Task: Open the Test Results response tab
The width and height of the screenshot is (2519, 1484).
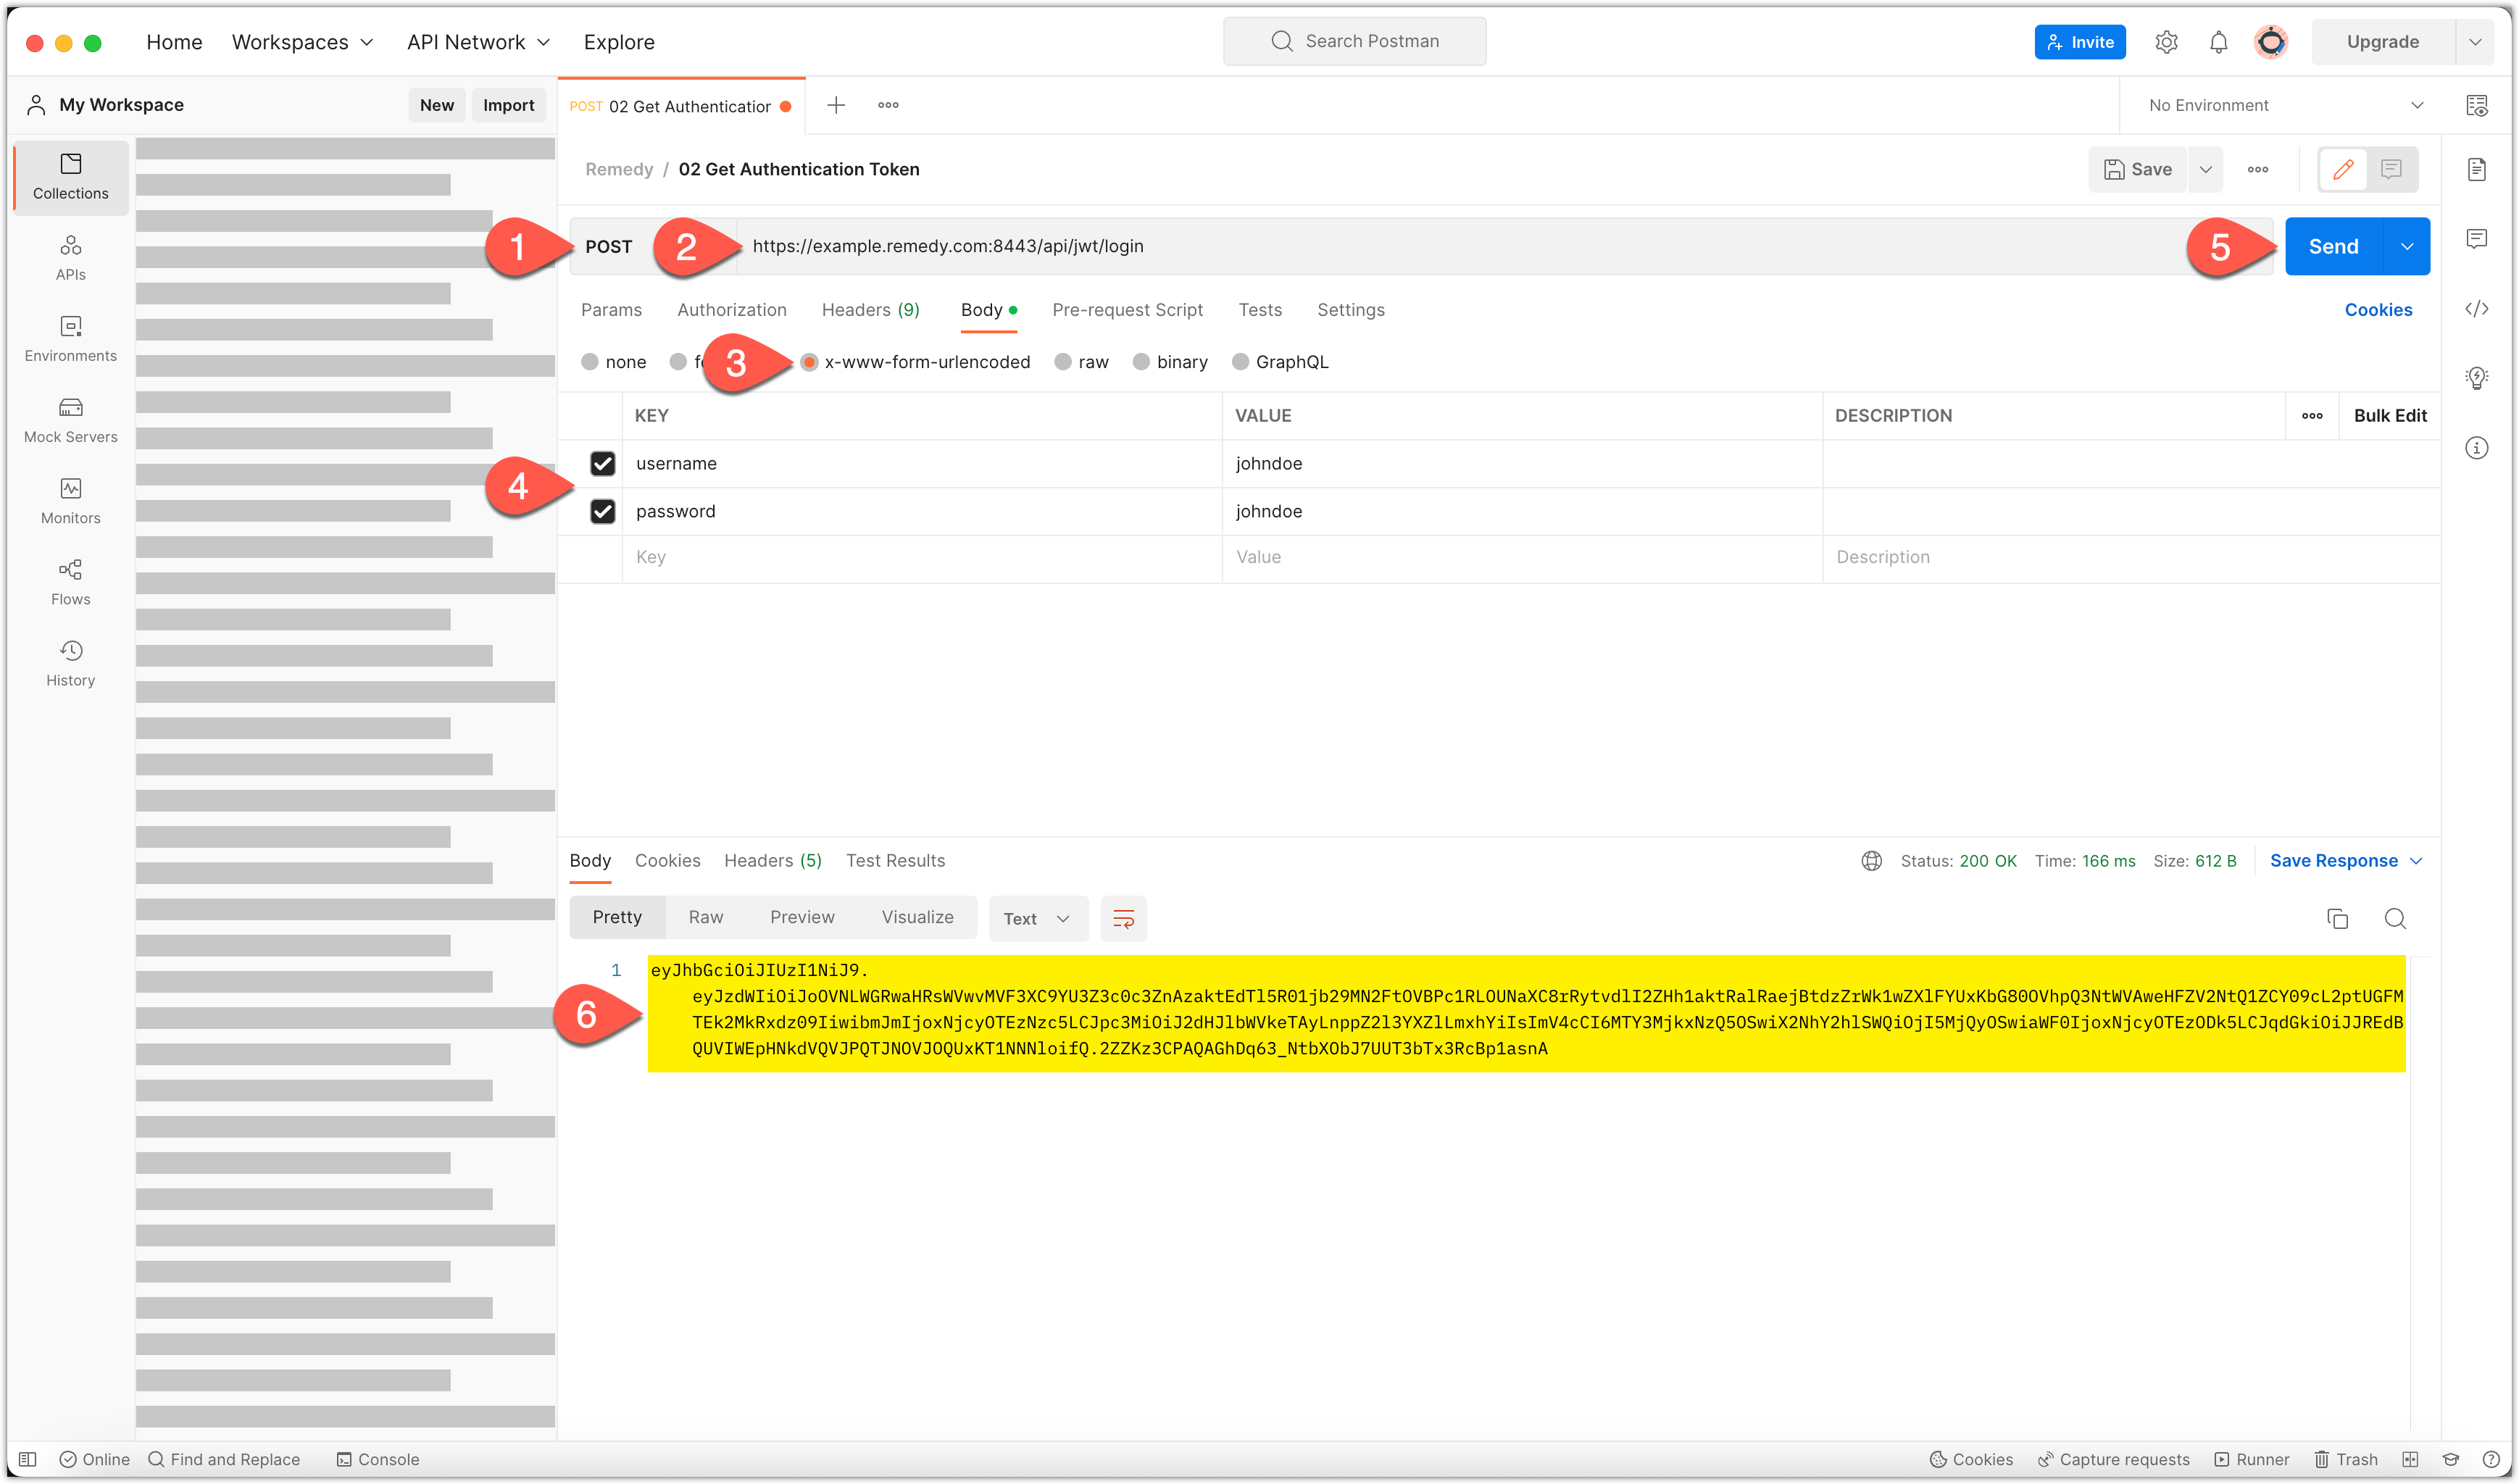Action: click(x=894, y=860)
